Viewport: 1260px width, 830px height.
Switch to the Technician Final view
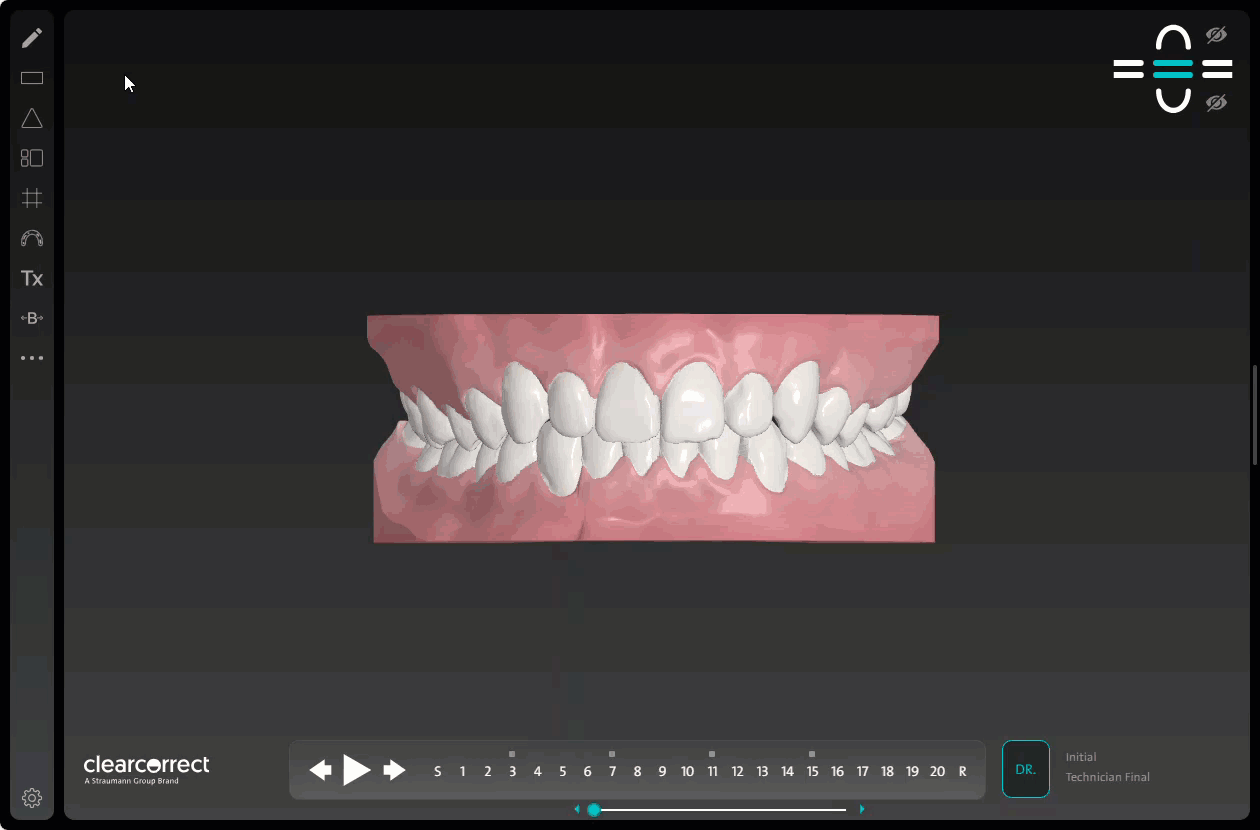1108,776
